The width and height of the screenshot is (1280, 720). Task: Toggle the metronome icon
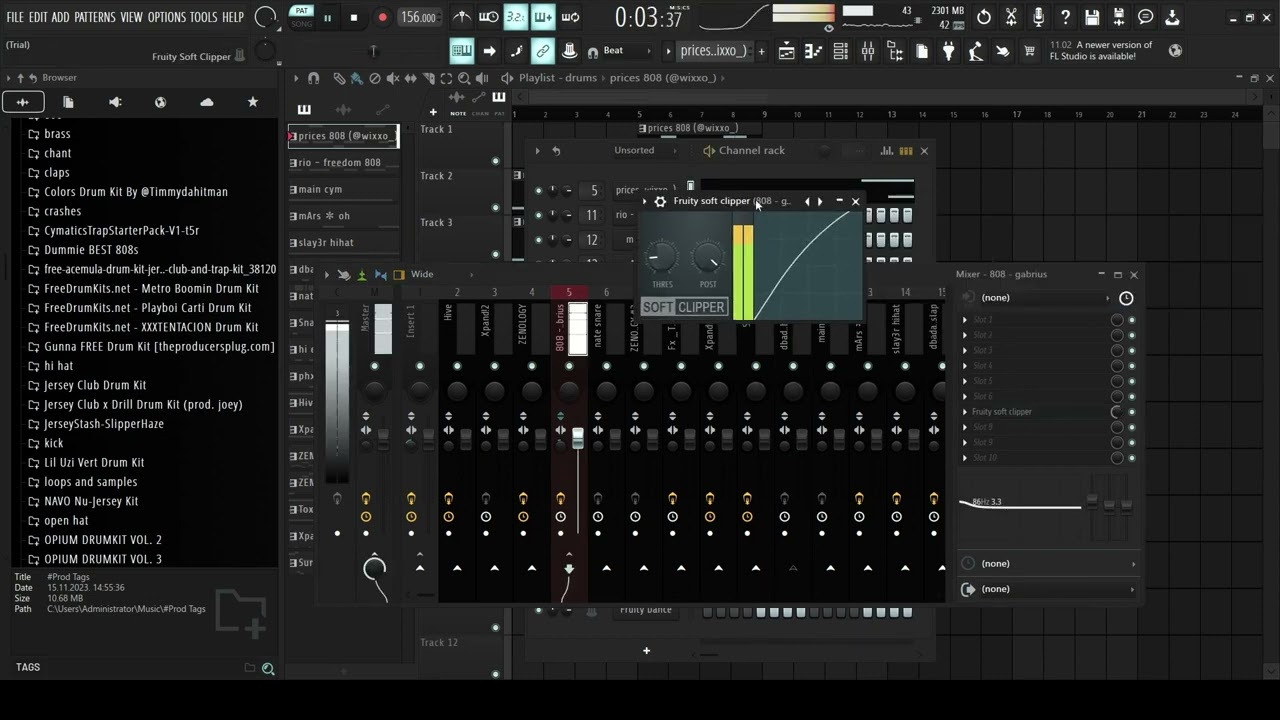pos(462,17)
